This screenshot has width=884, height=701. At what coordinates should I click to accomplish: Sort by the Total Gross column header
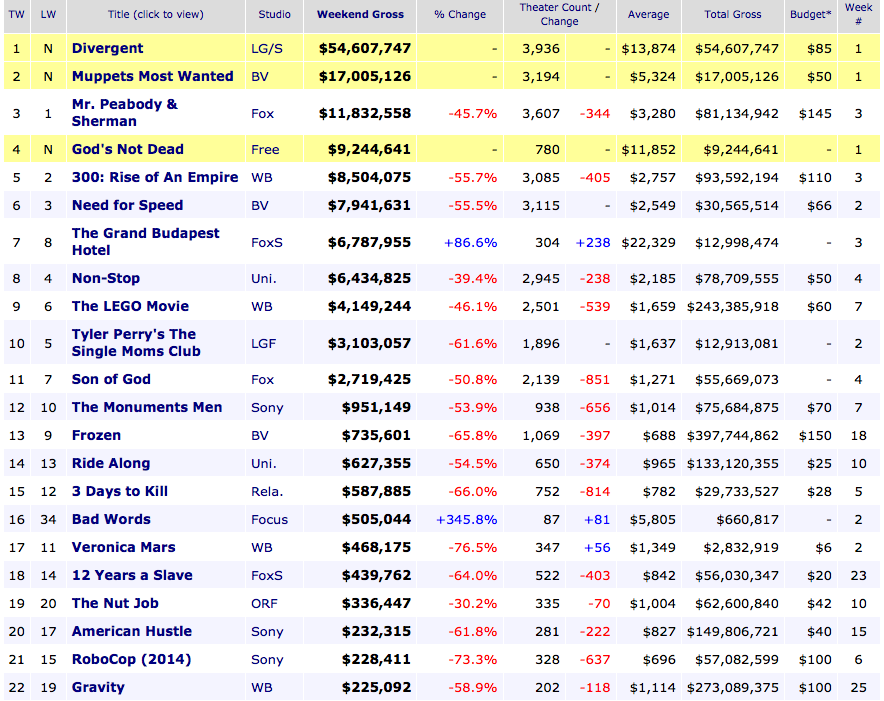(732, 15)
